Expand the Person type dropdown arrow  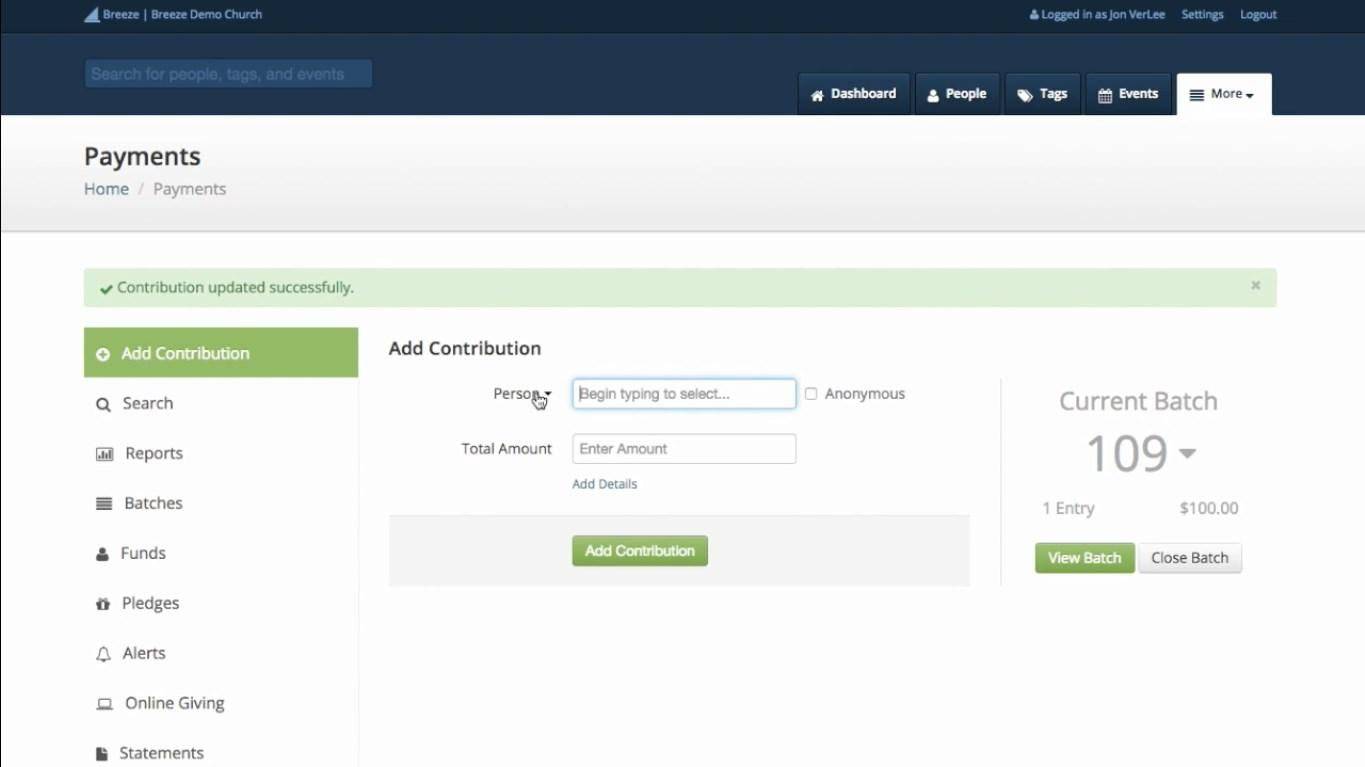coord(547,394)
